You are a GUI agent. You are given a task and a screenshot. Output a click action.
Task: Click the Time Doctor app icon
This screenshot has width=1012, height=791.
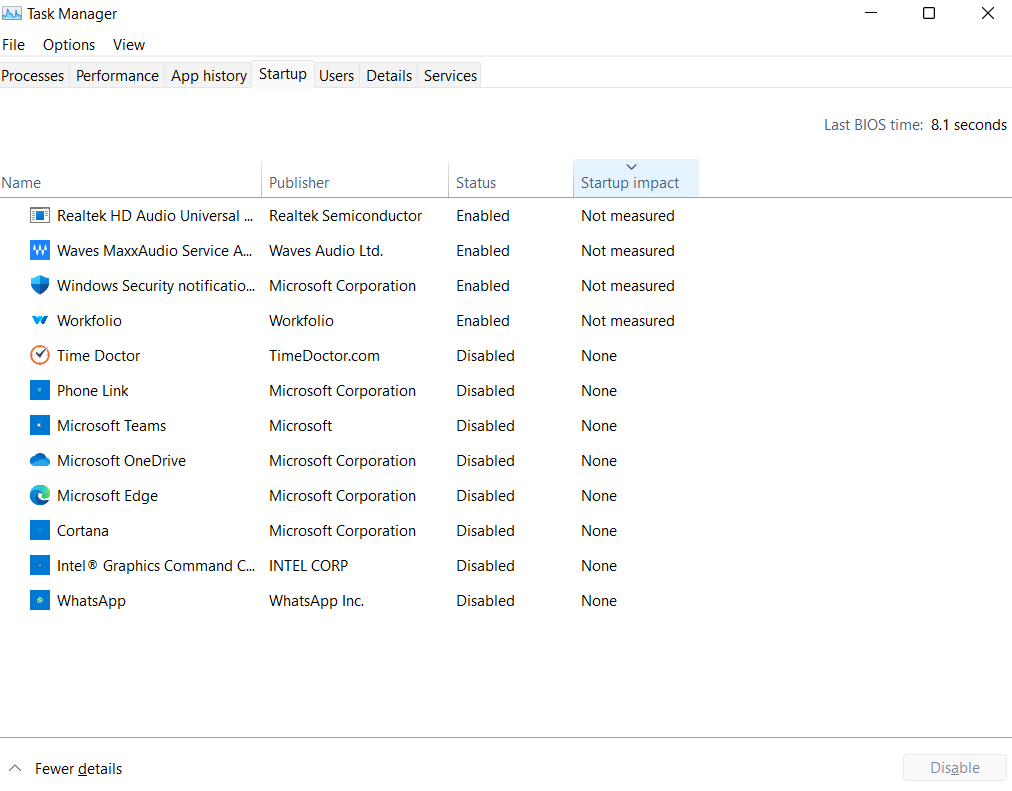point(40,355)
